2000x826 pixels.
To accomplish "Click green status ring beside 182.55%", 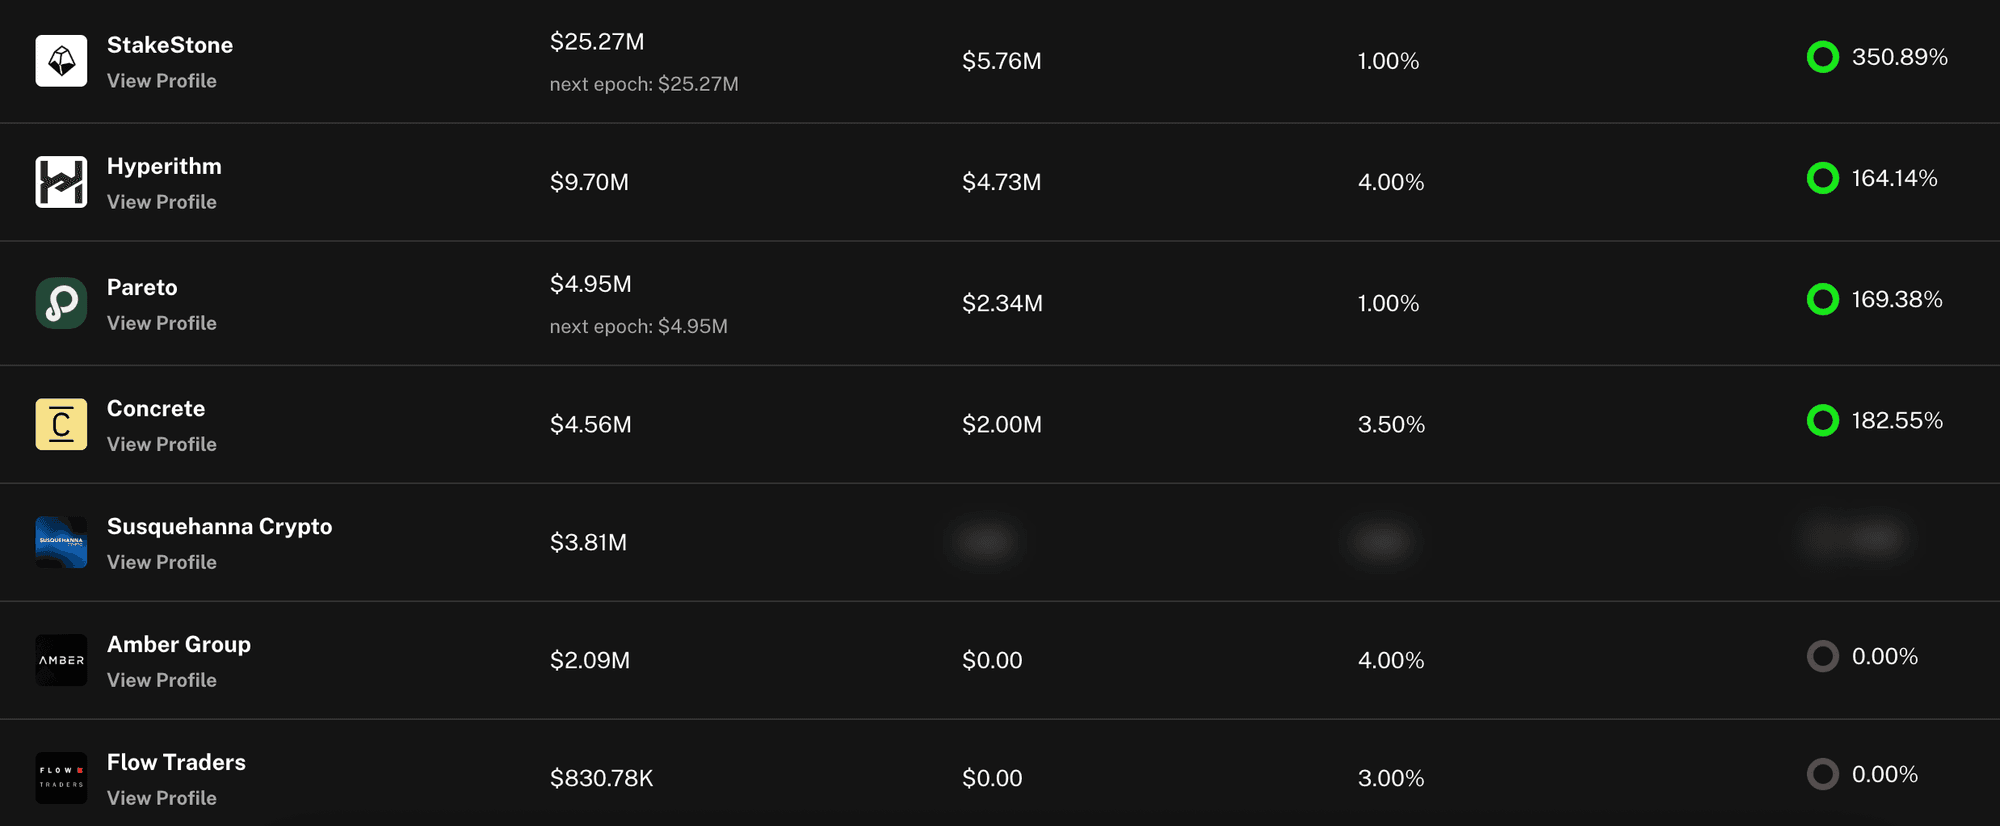I will [1823, 420].
